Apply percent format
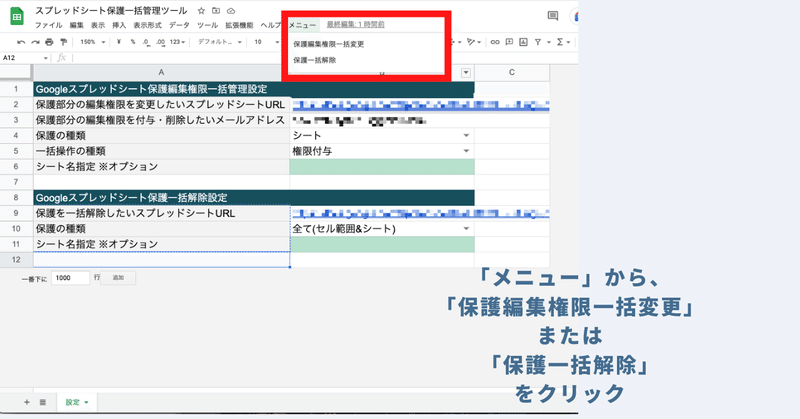The image size is (800, 419). pyautogui.click(x=133, y=42)
